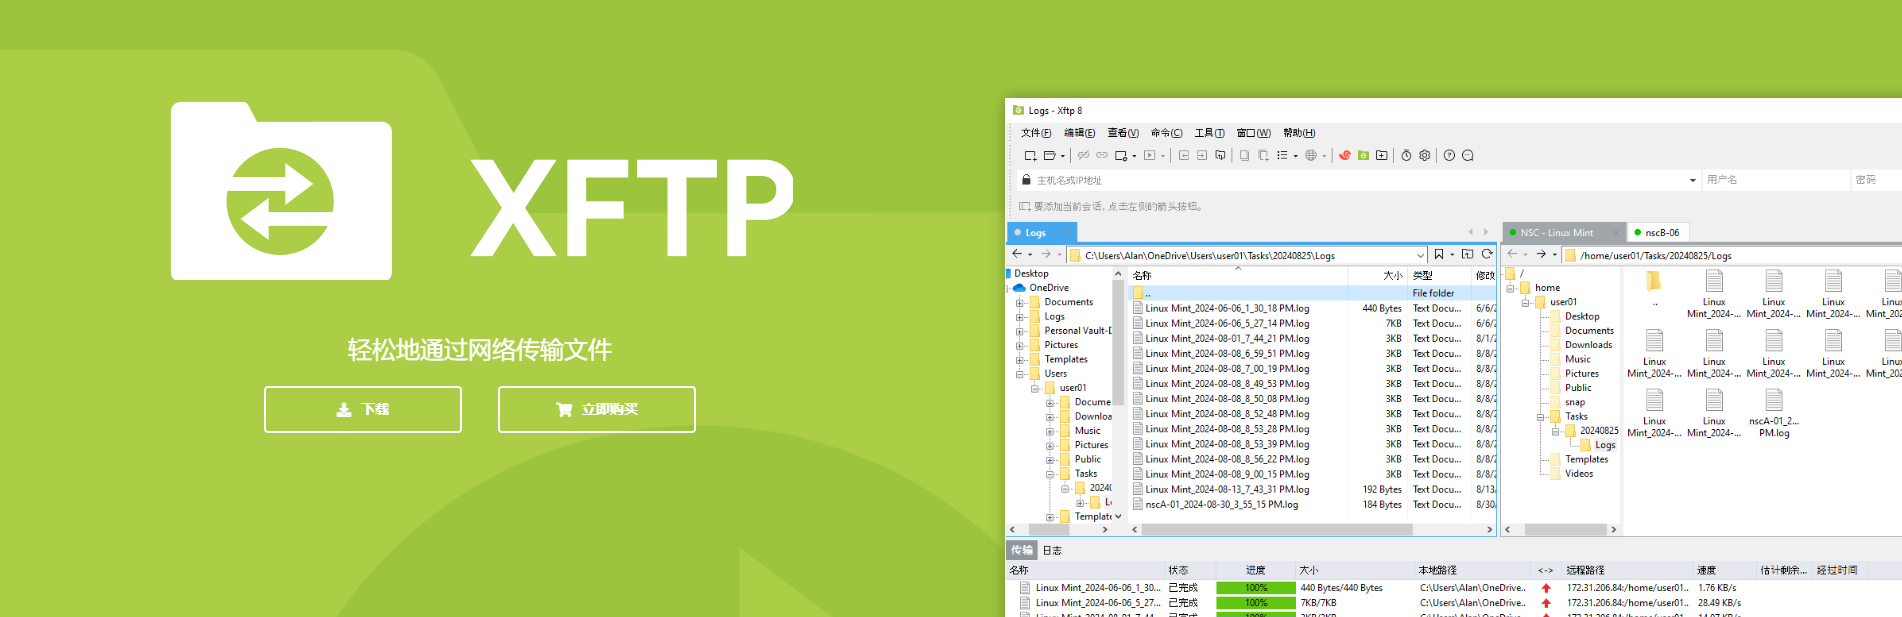The image size is (1902, 617).
Task: Select the Personal Vault folder in local tree
Action: (1077, 331)
